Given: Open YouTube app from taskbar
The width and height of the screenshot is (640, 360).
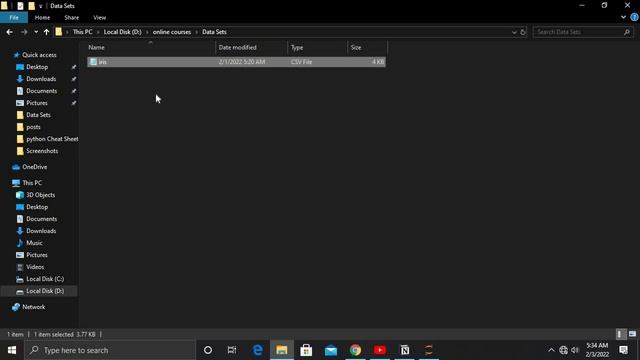Looking at the screenshot, I should coord(380,350).
